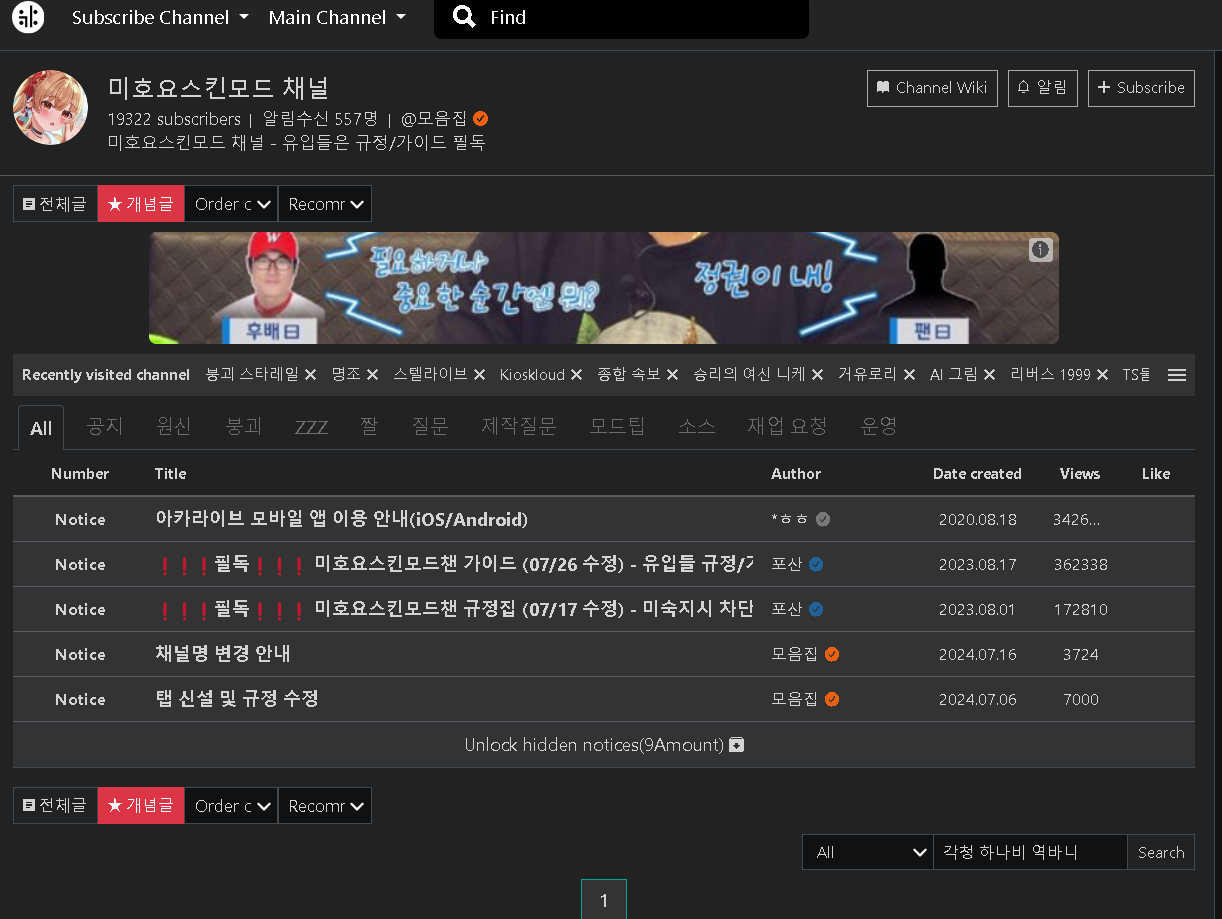The width and height of the screenshot is (1222, 919).
Task: Remove 거유로리 from recent channels
Action: (x=909, y=375)
